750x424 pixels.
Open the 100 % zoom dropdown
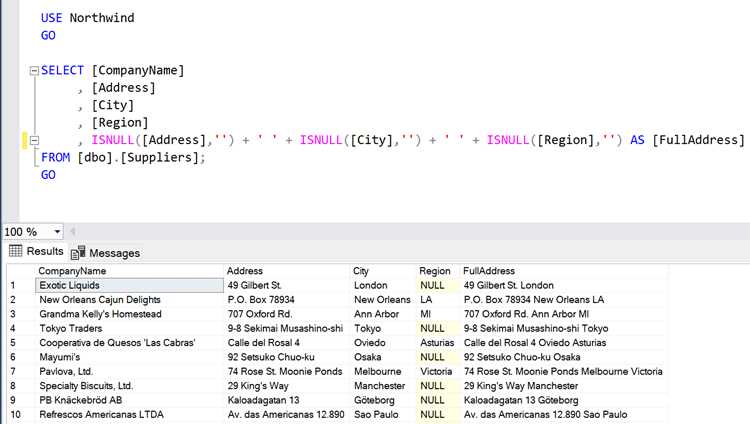(x=57, y=232)
